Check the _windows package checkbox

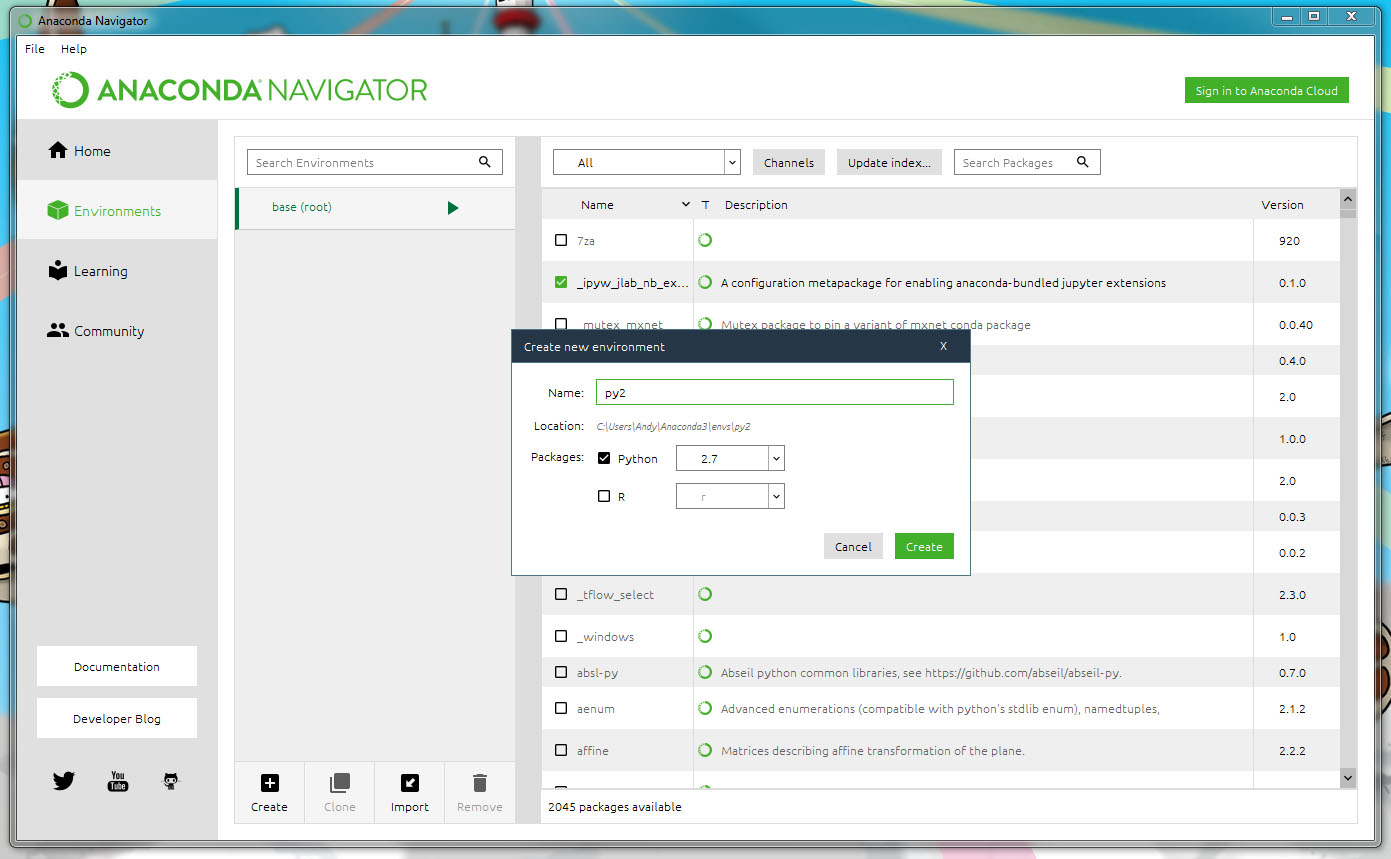561,636
